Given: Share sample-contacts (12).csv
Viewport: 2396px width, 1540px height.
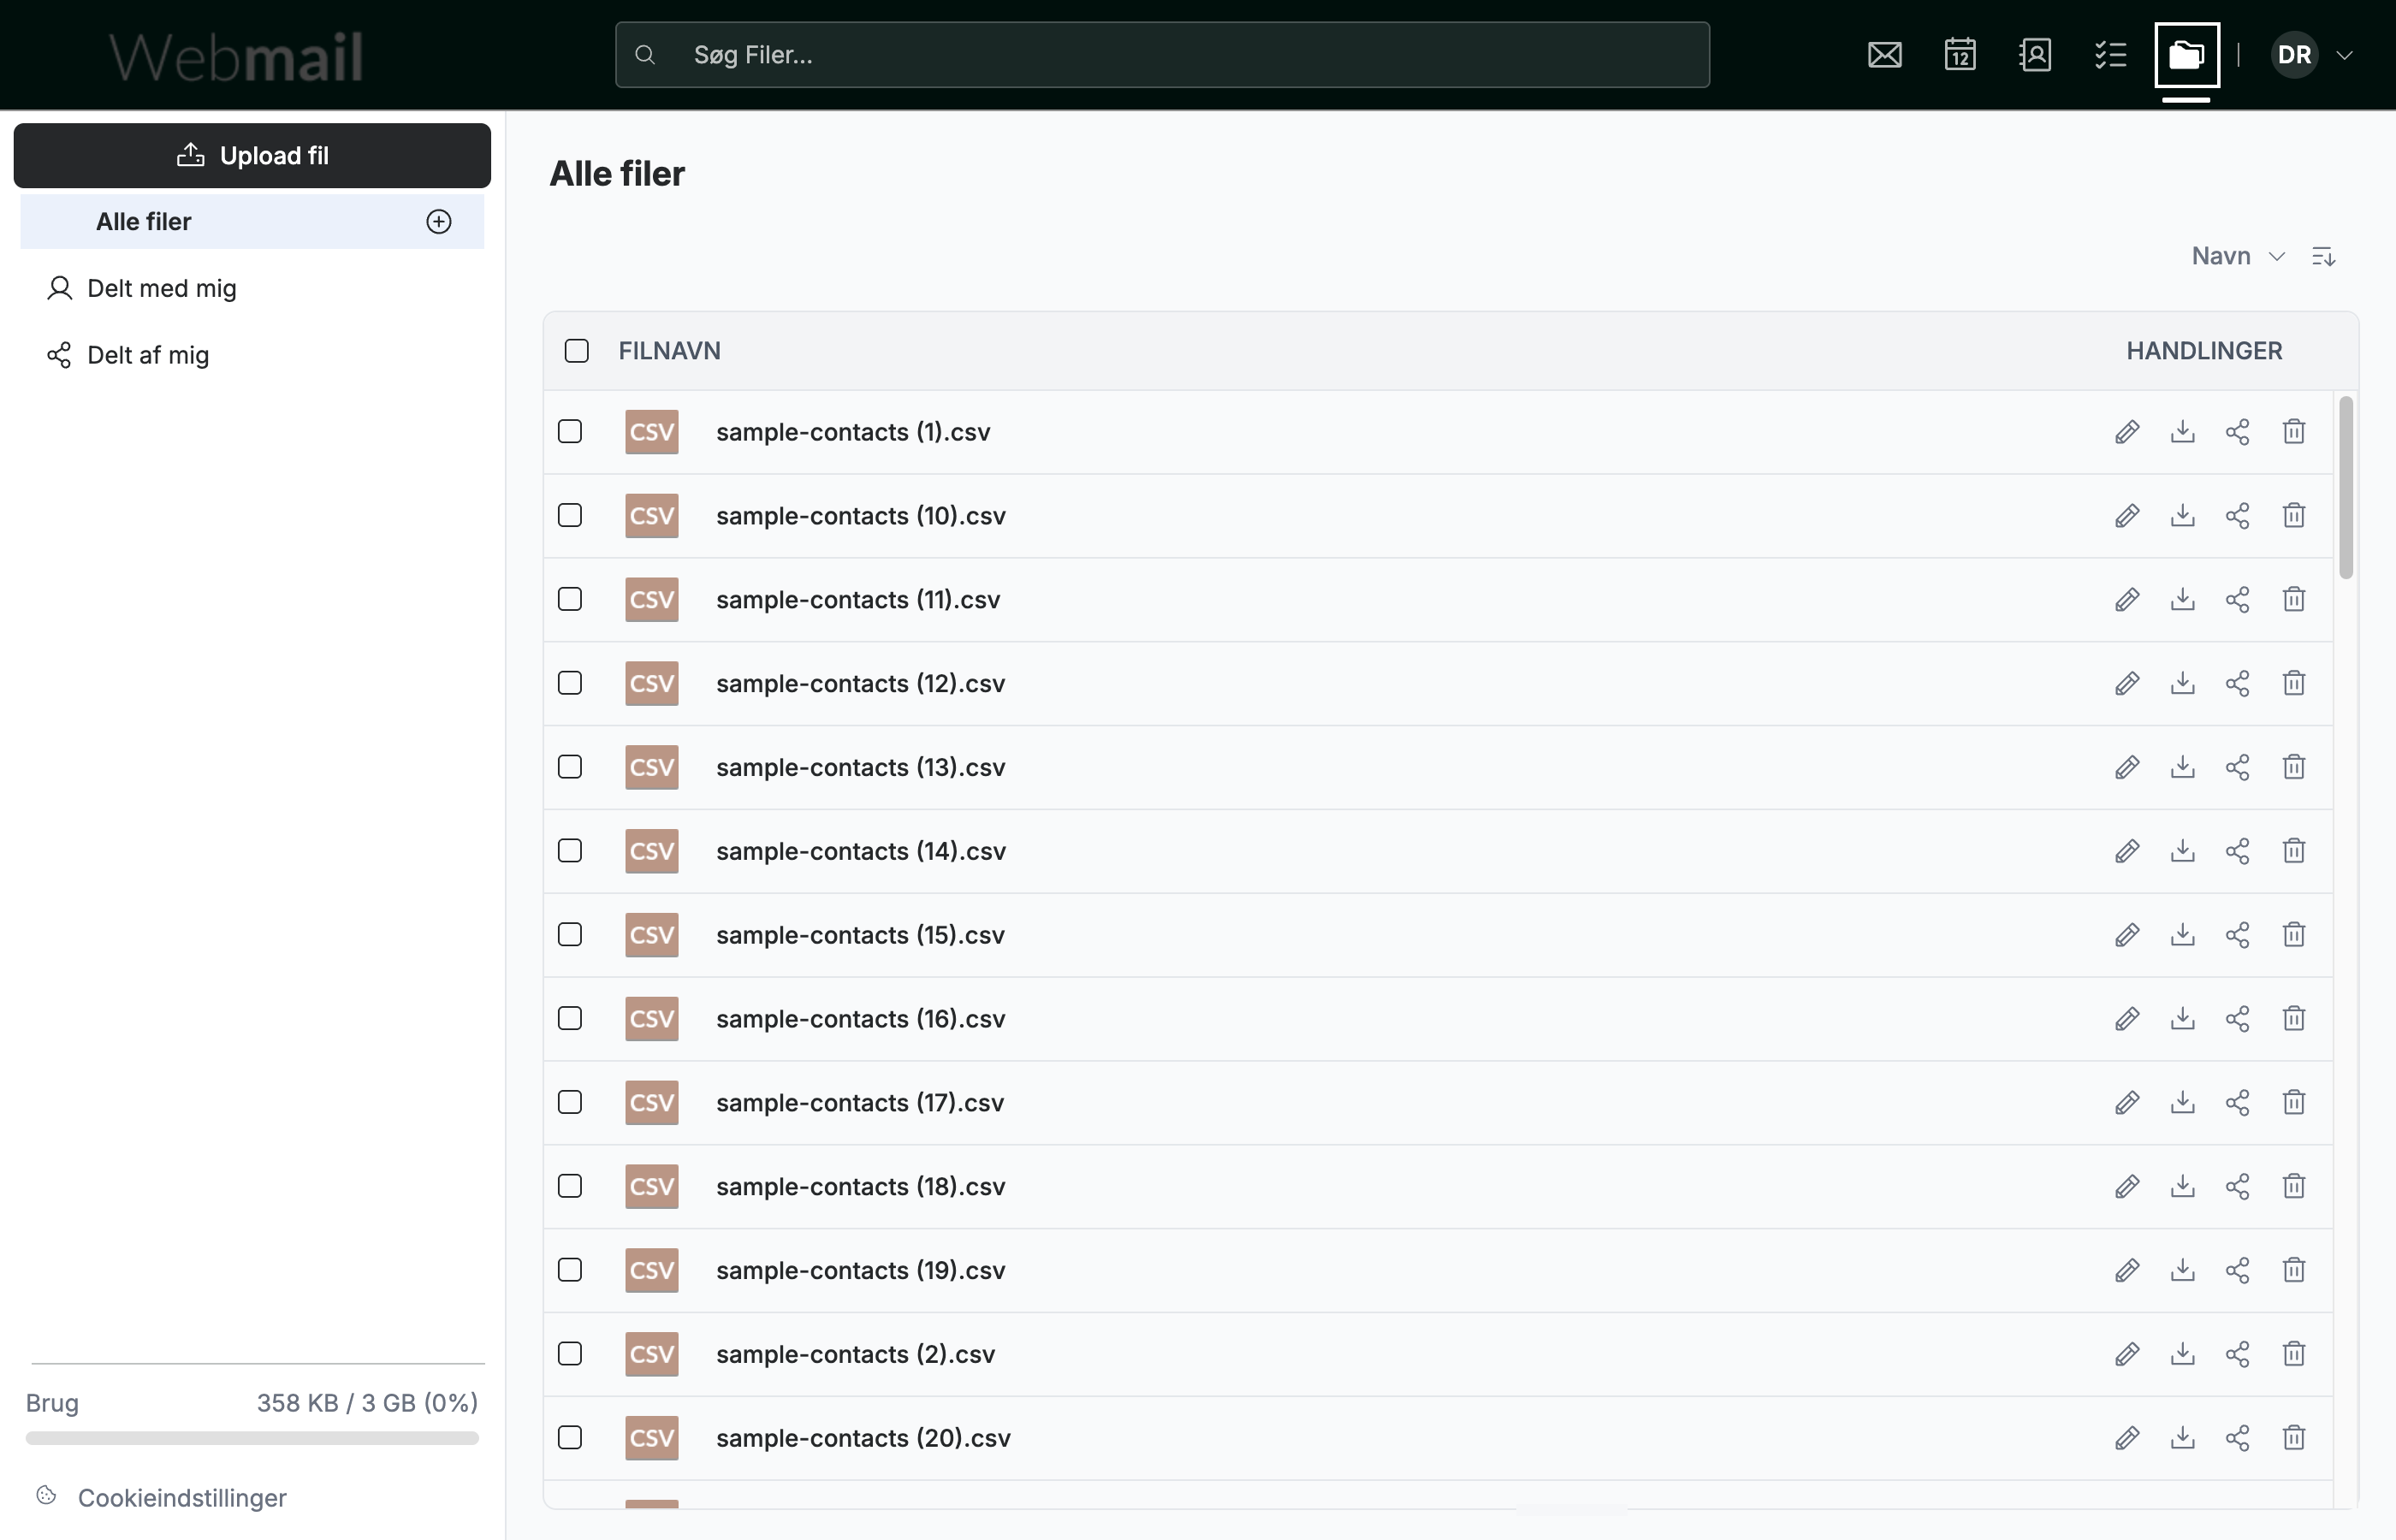Looking at the screenshot, I should (2238, 684).
